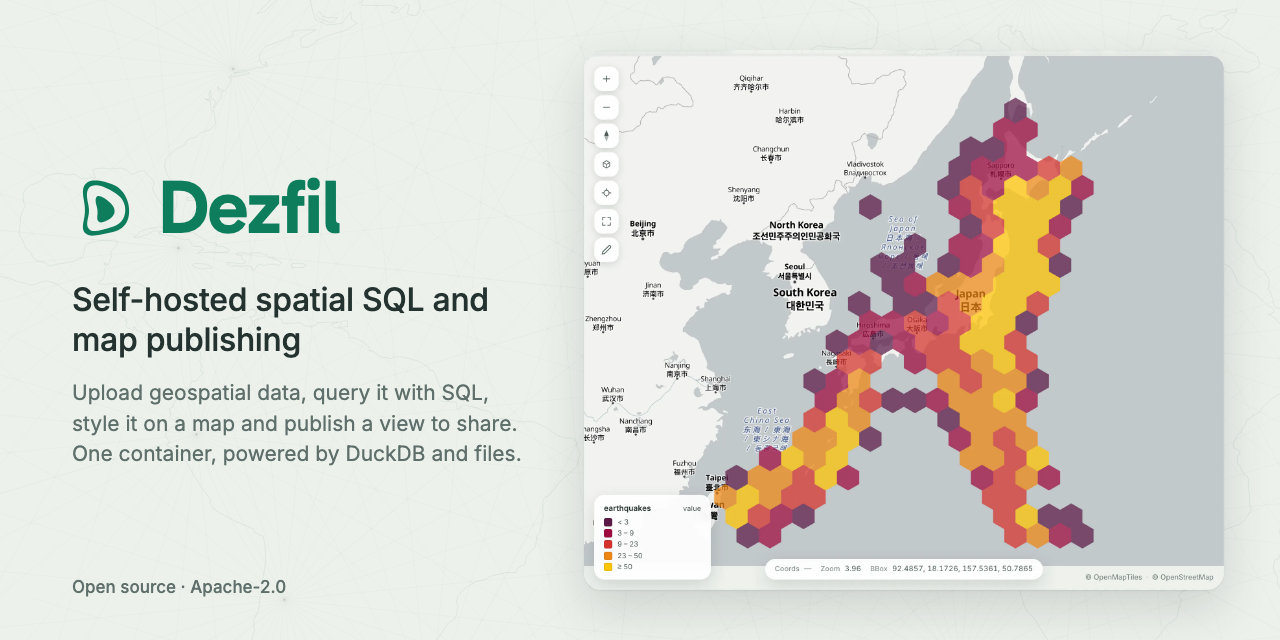1280x640 pixels.
Task: Click the Zhengzhou city label
Action: pos(603,322)
